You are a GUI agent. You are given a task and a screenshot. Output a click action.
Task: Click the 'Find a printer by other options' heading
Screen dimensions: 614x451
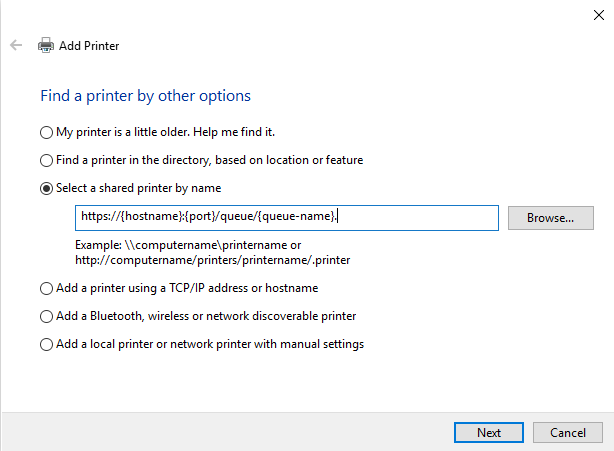pos(145,96)
